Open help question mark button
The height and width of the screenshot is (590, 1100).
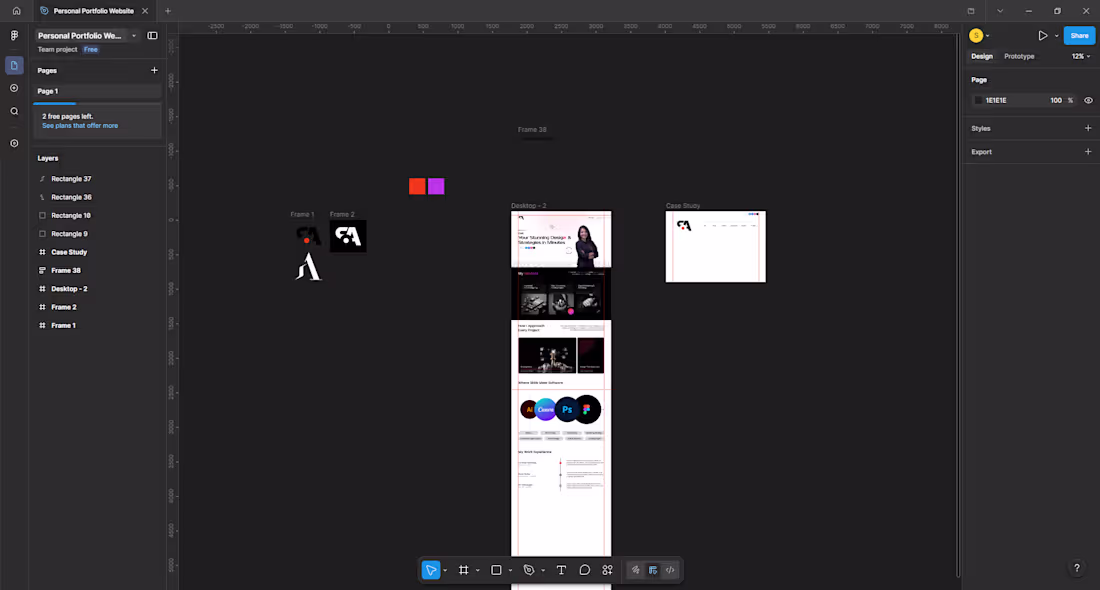click(1077, 568)
